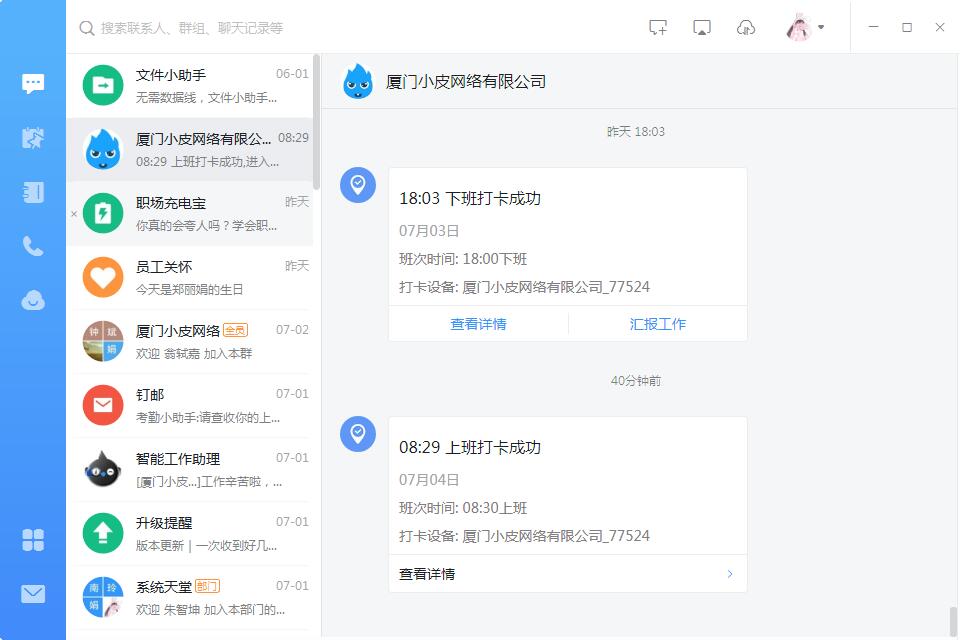Open the 厦门小皮网络 group chat

point(190,342)
